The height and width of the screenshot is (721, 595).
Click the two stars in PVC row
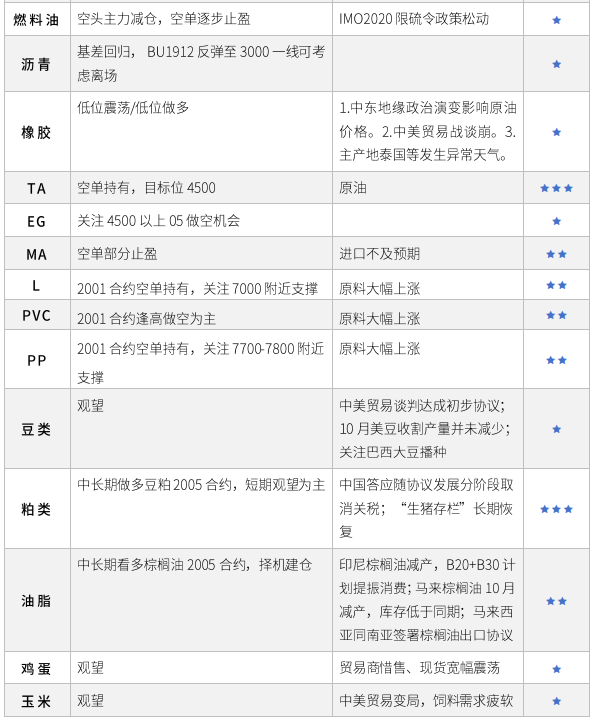[x=556, y=315]
